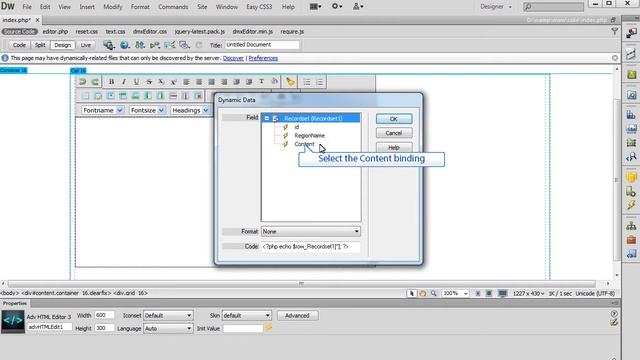Image resolution: width=640 pixels, height=360 pixels.
Task: Open the Headings dropdown
Action: [x=190, y=110]
